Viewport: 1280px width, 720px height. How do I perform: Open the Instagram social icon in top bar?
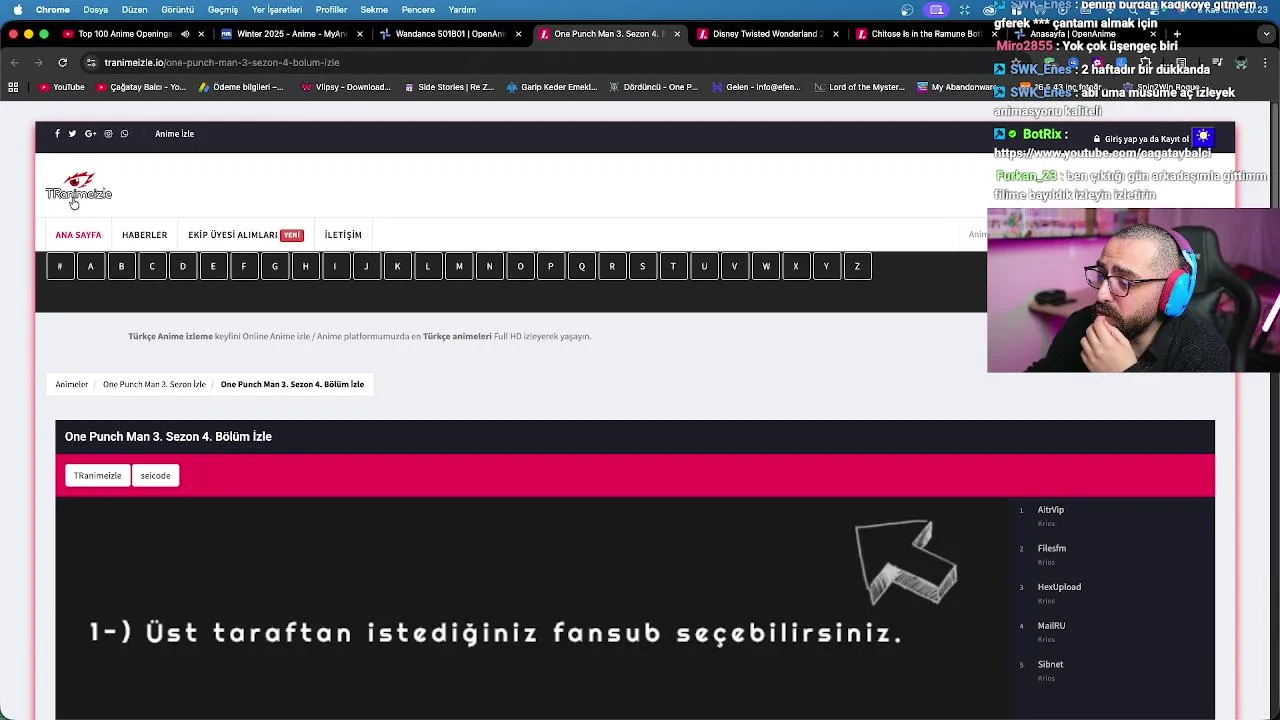(x=108, y=134)
